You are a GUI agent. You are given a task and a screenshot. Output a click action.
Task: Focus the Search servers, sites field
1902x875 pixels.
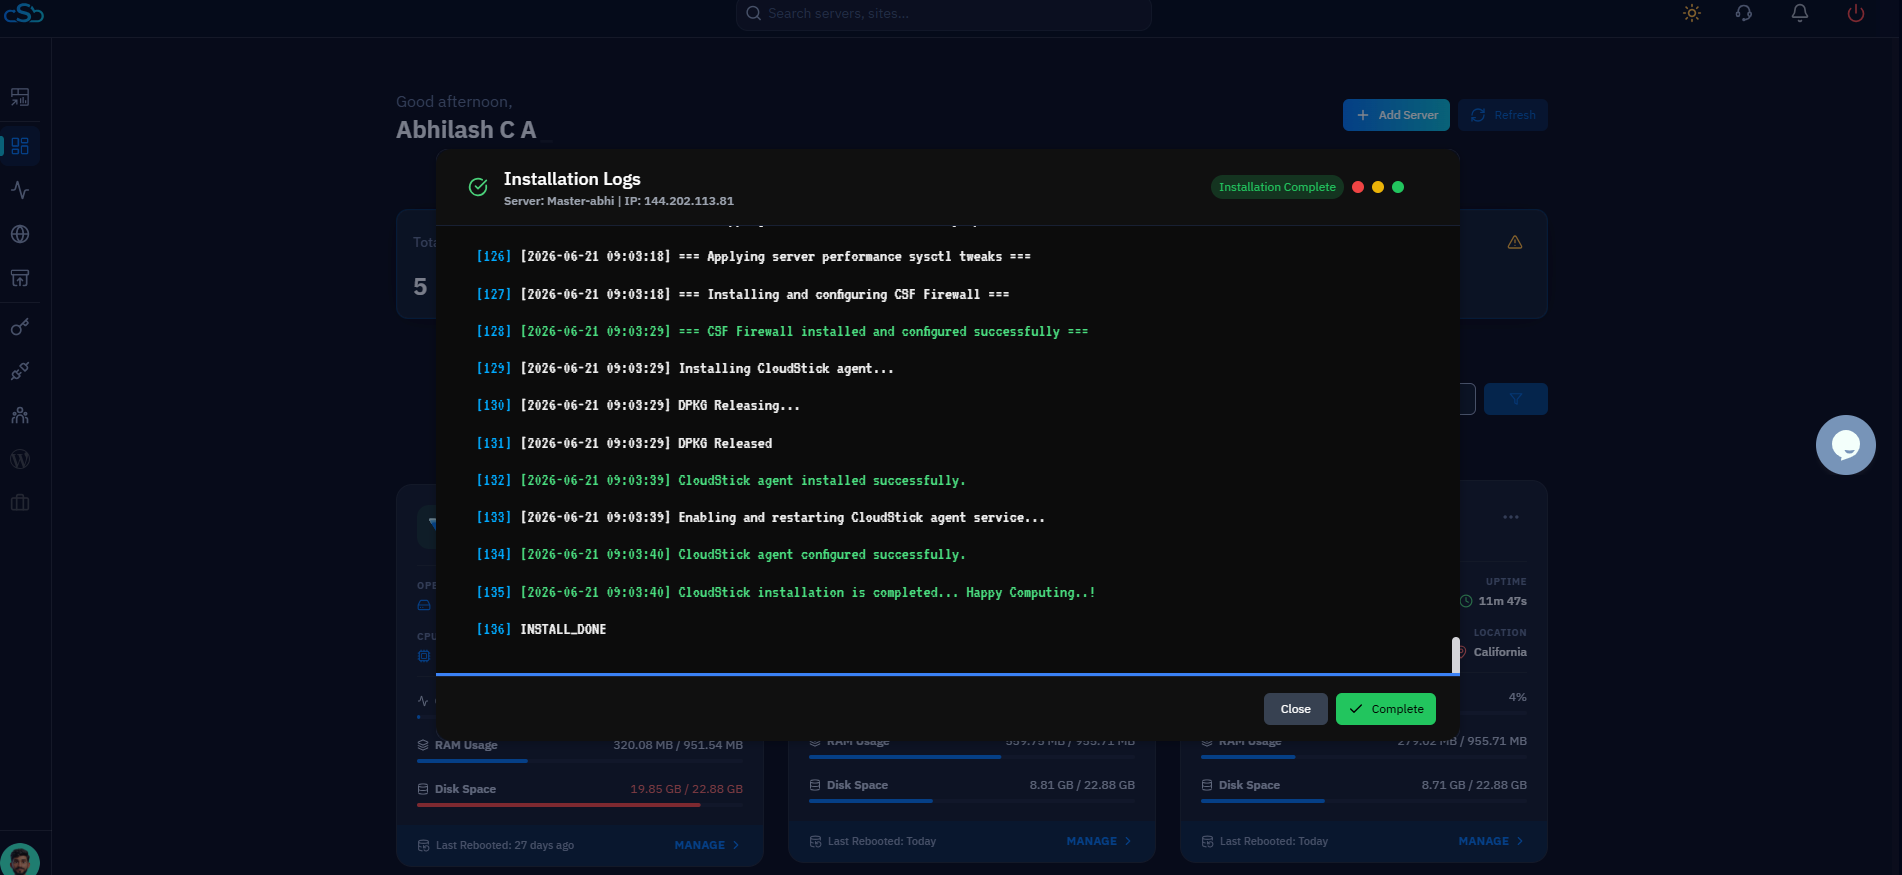[944, 14]
